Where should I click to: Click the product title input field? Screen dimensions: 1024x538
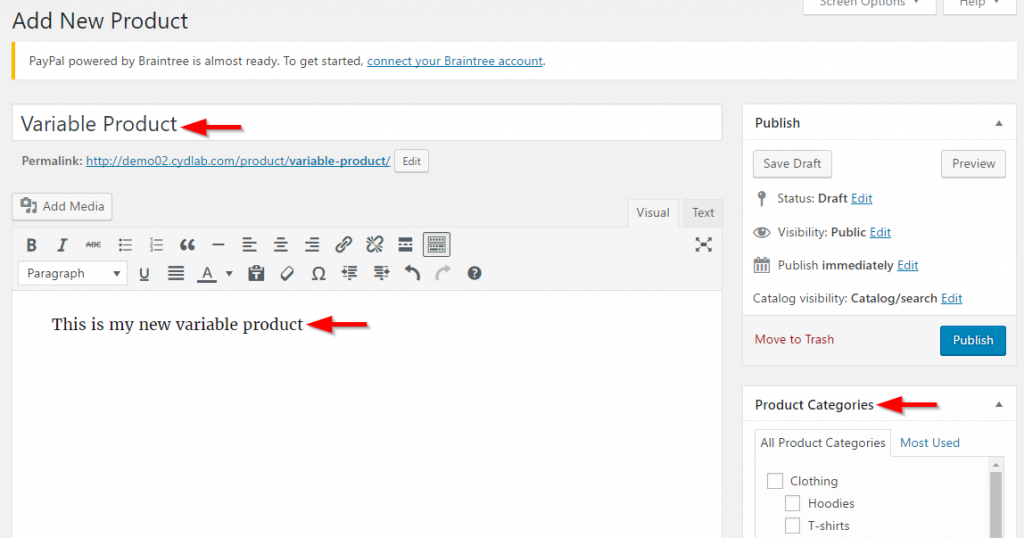click(x=450, y=124)
